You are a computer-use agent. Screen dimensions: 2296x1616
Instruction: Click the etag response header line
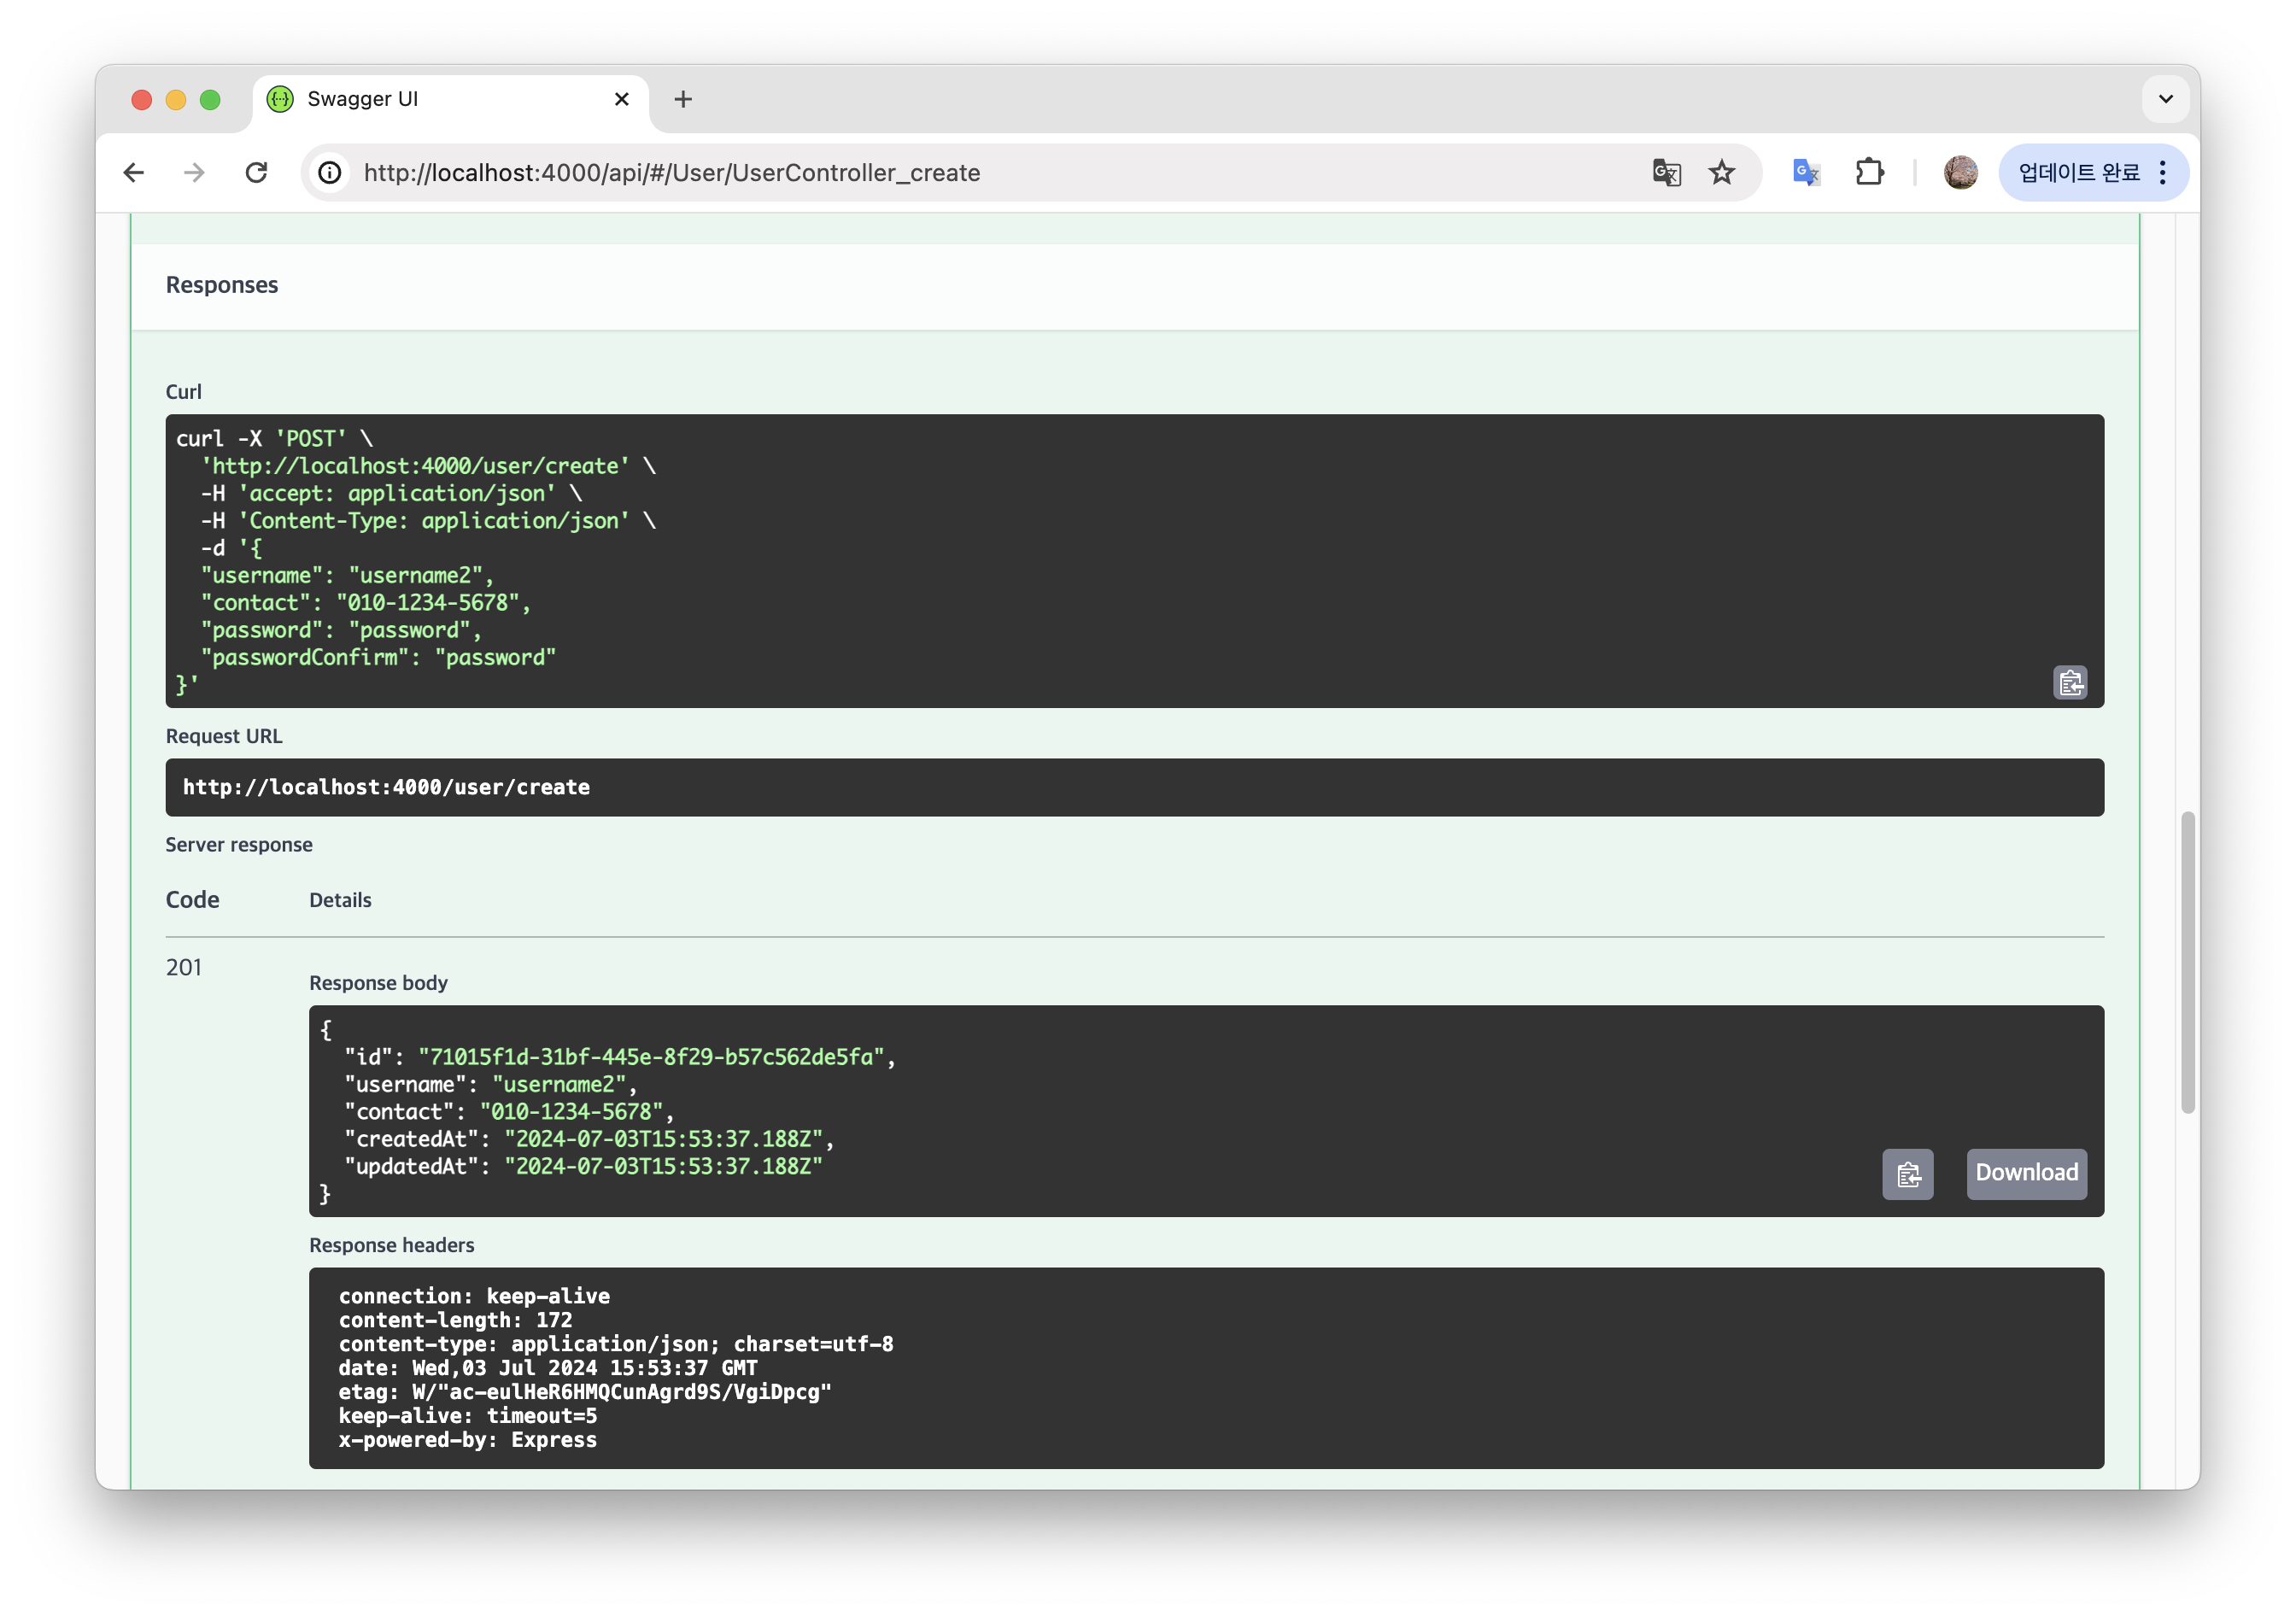[585, 1392]
